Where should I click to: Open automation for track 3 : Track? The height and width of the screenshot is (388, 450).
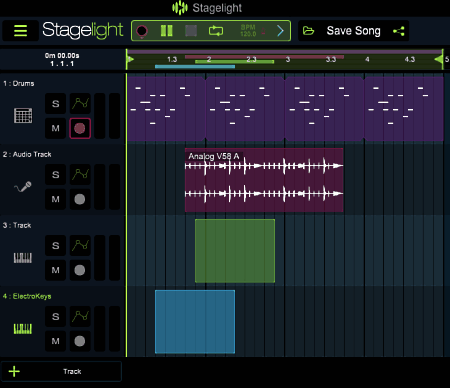coord(80,246)
